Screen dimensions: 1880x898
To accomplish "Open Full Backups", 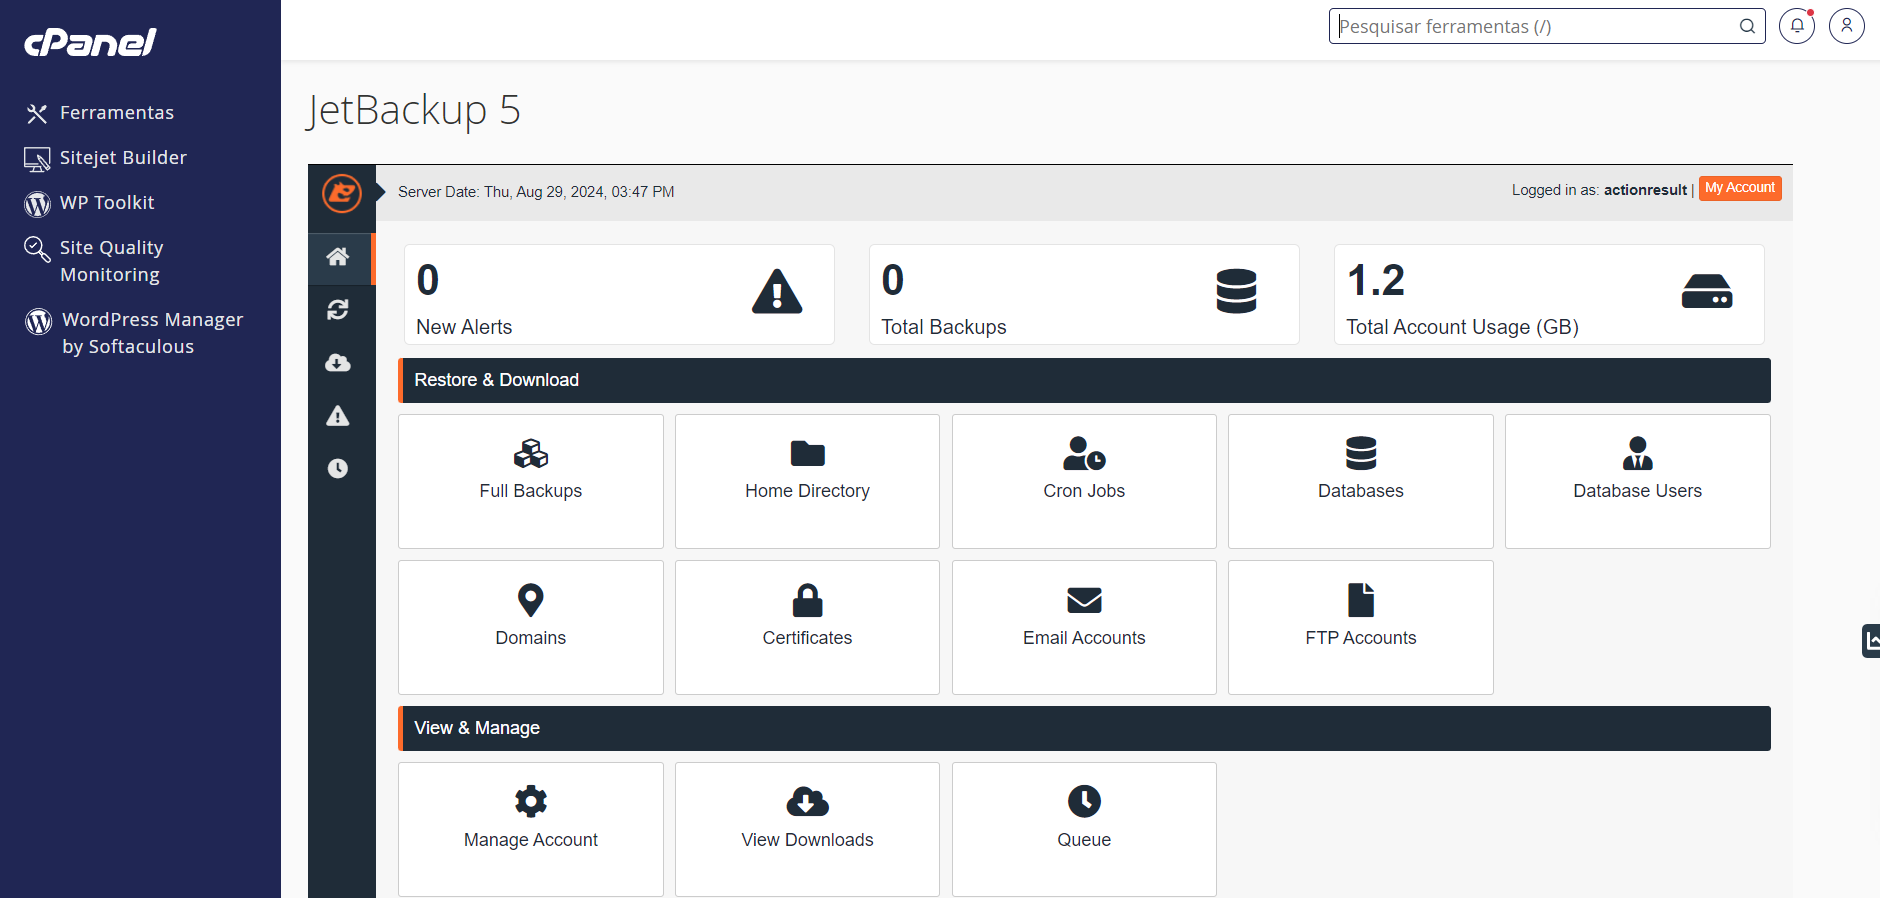I will (x=531, y=481).
